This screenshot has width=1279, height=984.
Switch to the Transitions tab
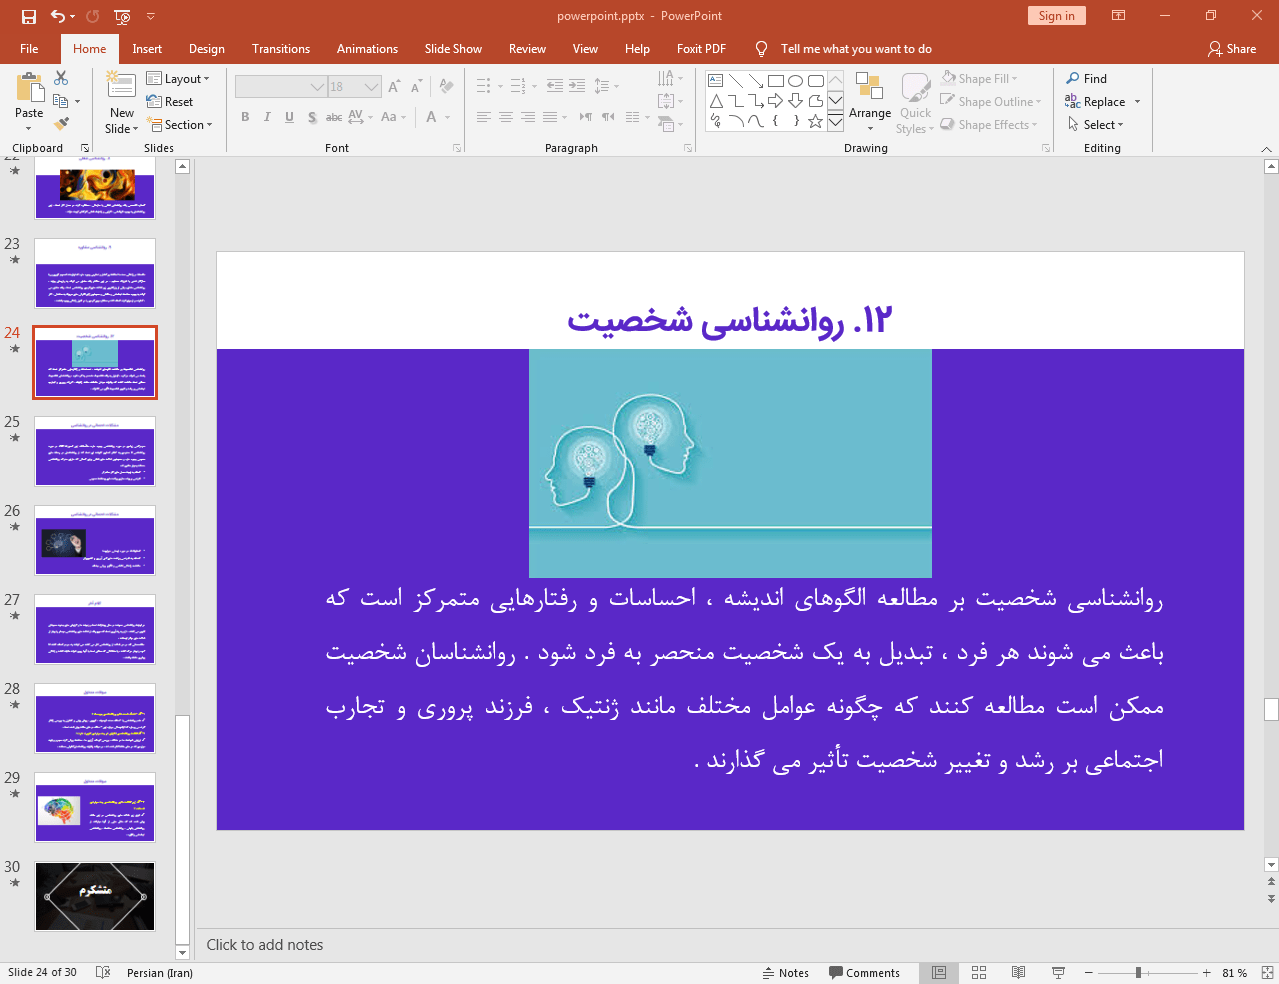click(x=281, y=49)
